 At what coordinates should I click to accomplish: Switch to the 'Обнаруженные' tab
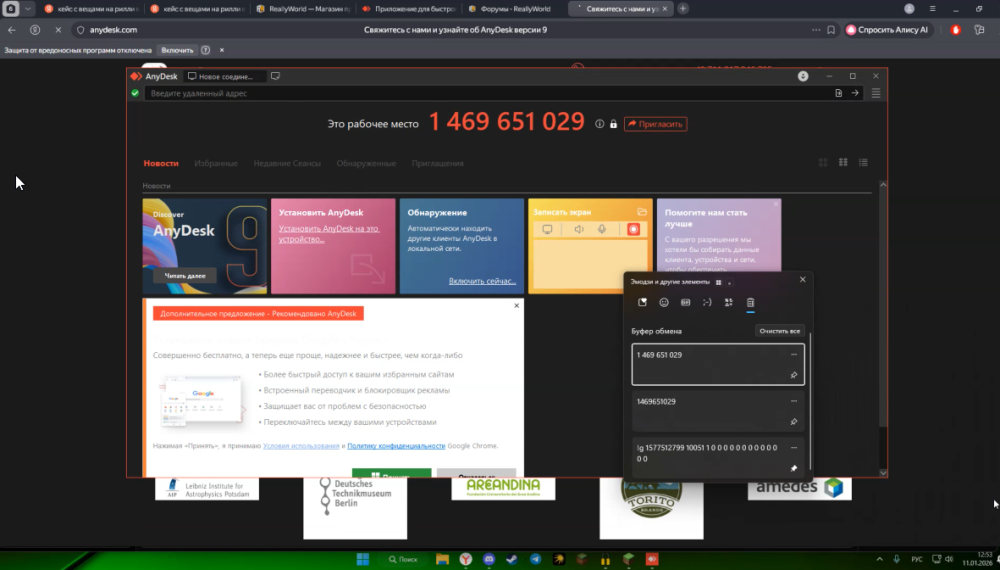[x=366, y=163]
